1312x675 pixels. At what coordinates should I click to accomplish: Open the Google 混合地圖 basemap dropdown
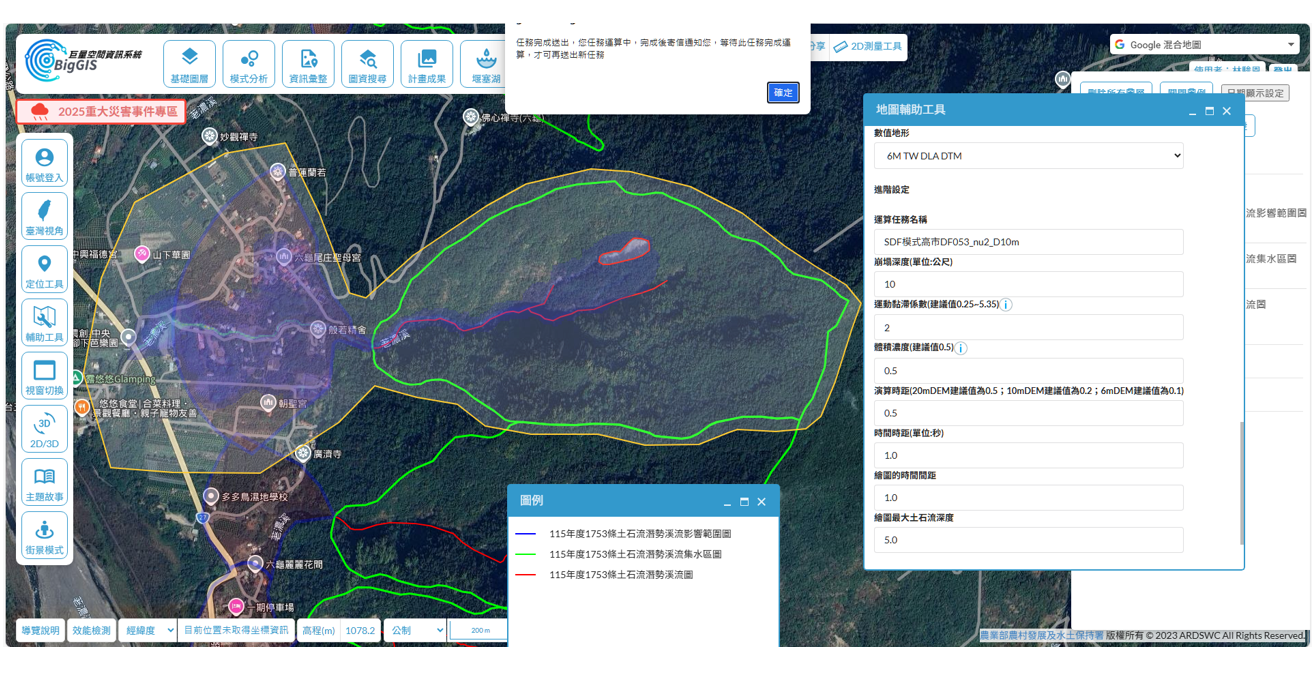pyautogui.click(x=1205, y=45)
